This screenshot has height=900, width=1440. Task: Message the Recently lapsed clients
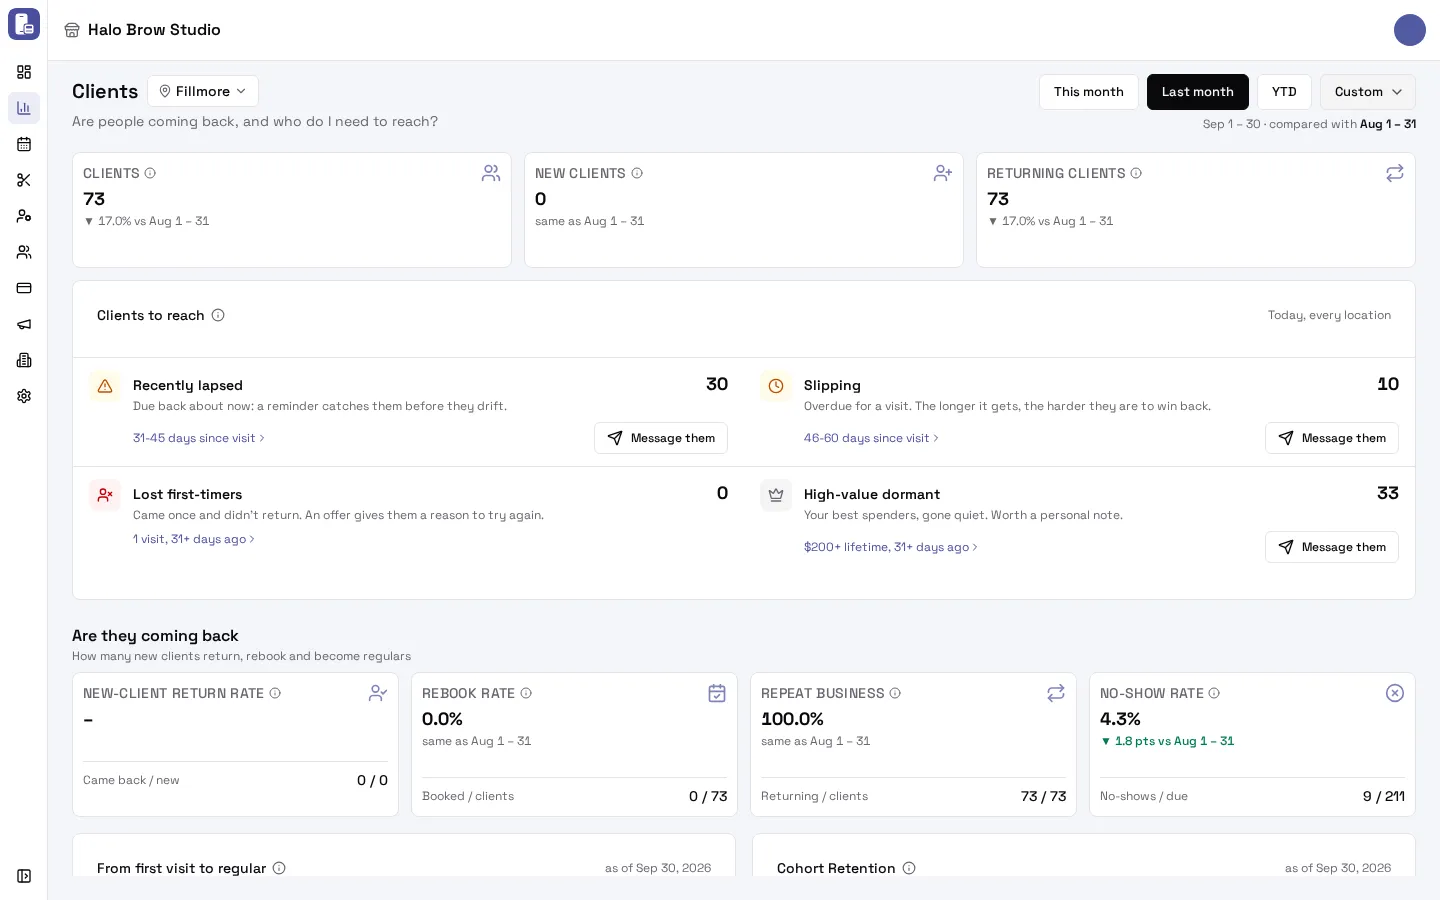661,438
